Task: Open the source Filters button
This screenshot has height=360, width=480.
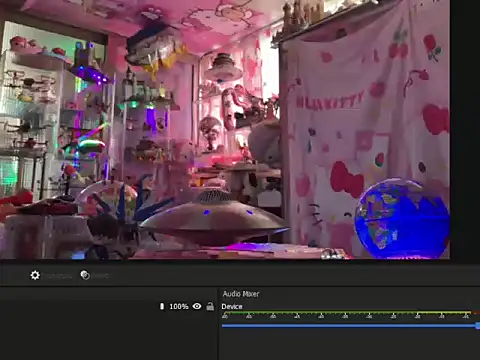Action: 95,275
